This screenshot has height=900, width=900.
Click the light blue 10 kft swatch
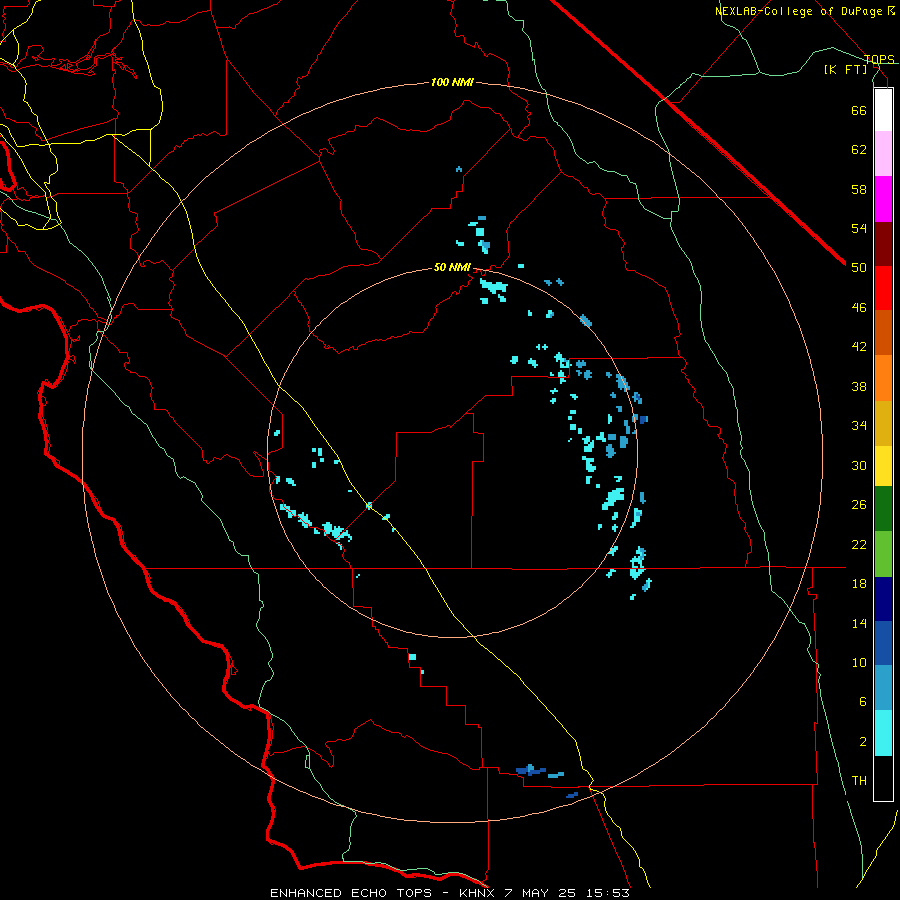(x=883, y=688)
